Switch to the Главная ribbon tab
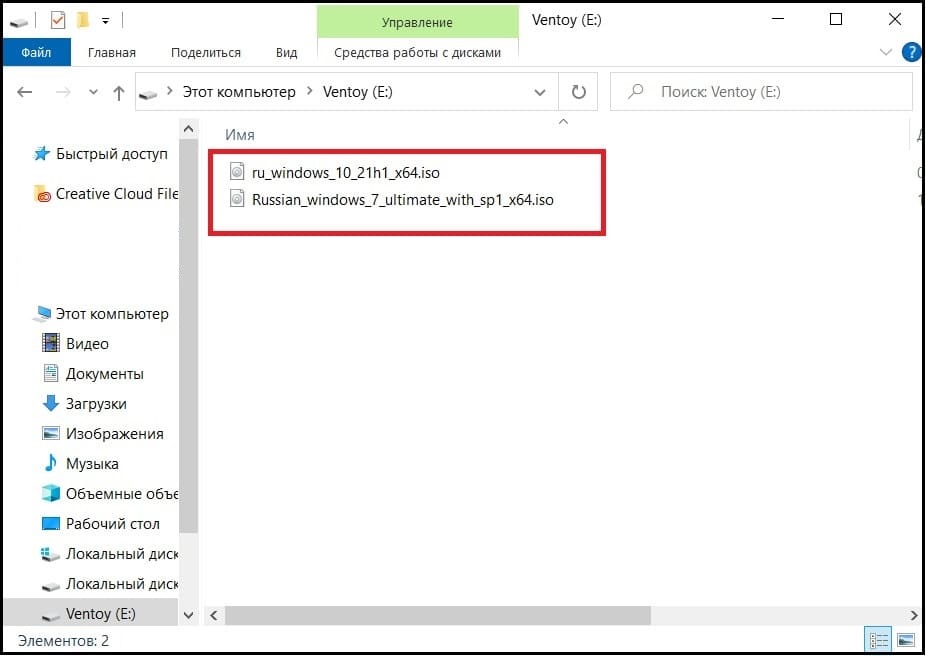The height and width of the screenshot is (656, 926). click(x=112, y=53)
